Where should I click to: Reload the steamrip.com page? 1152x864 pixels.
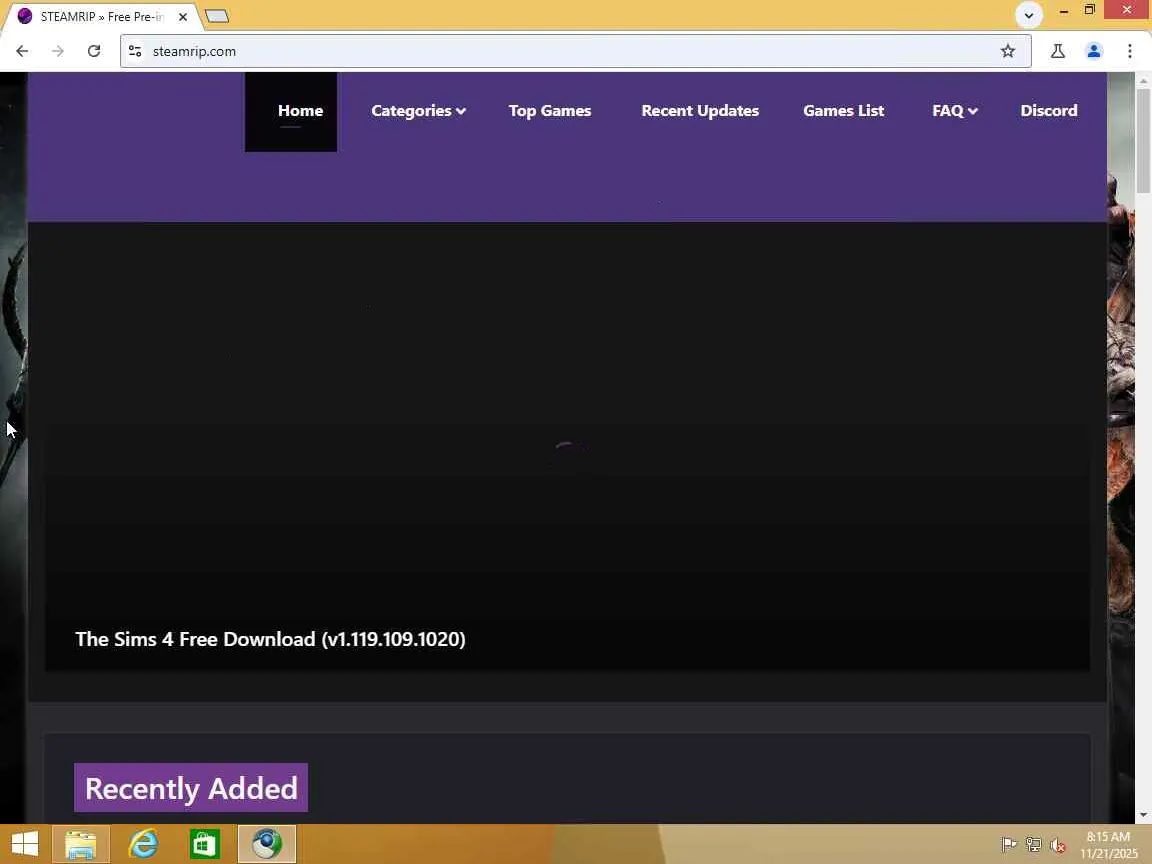(94, 51)
